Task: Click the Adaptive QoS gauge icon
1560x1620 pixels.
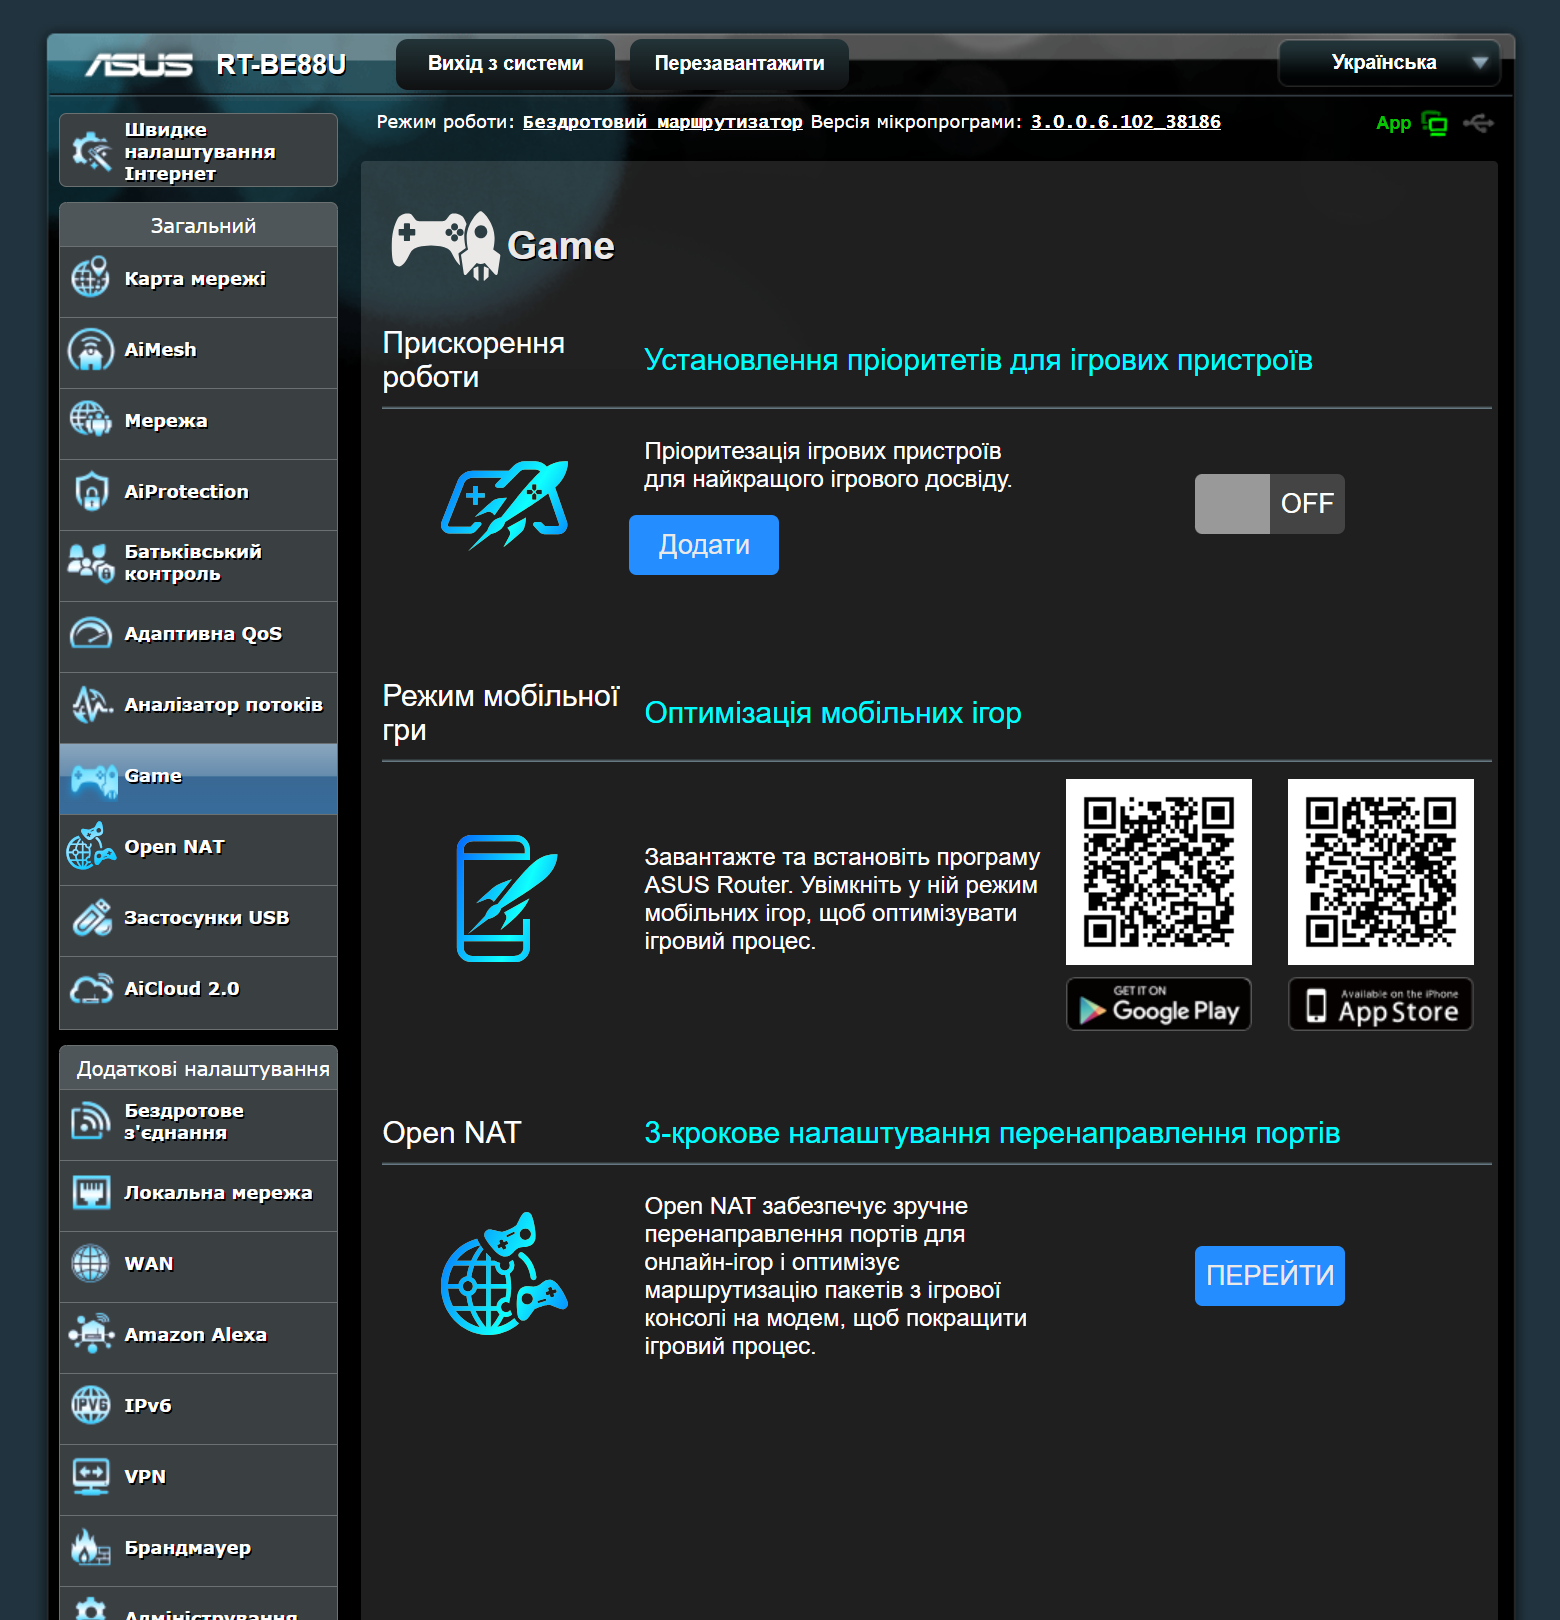Action: click(91, 633)
